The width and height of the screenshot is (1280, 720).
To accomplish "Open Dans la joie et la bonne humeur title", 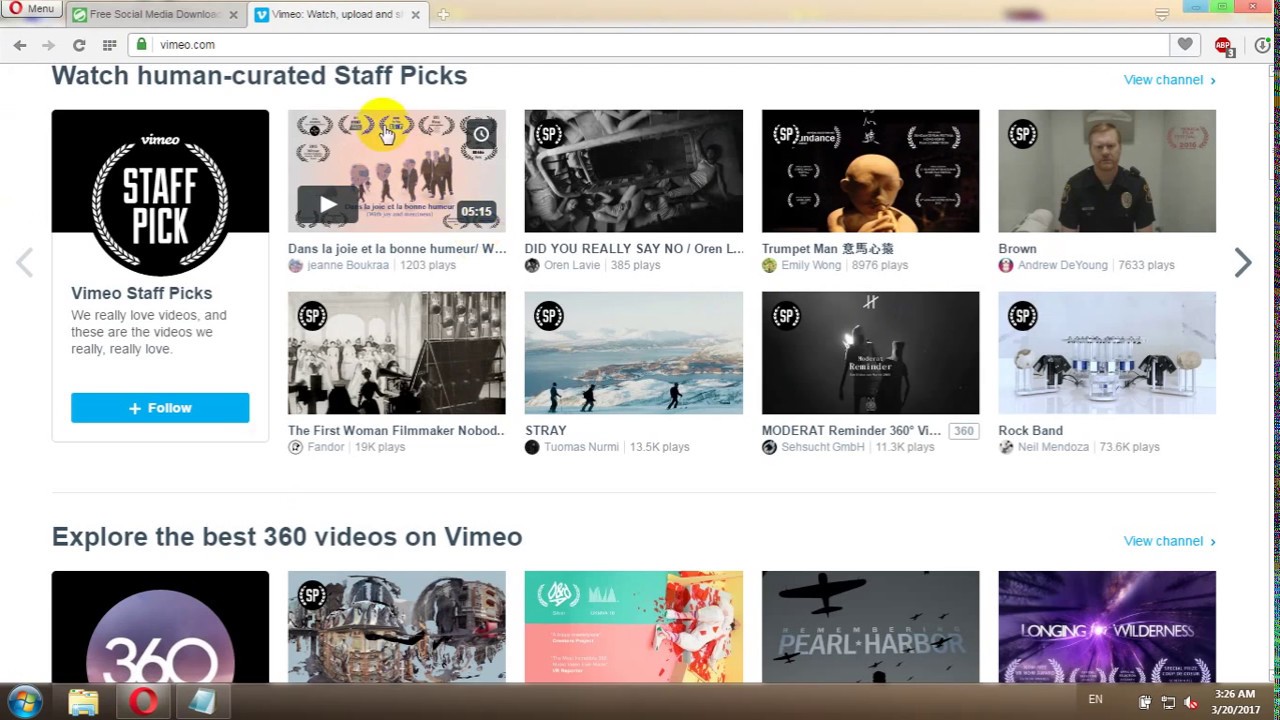I will click(397, 249).
